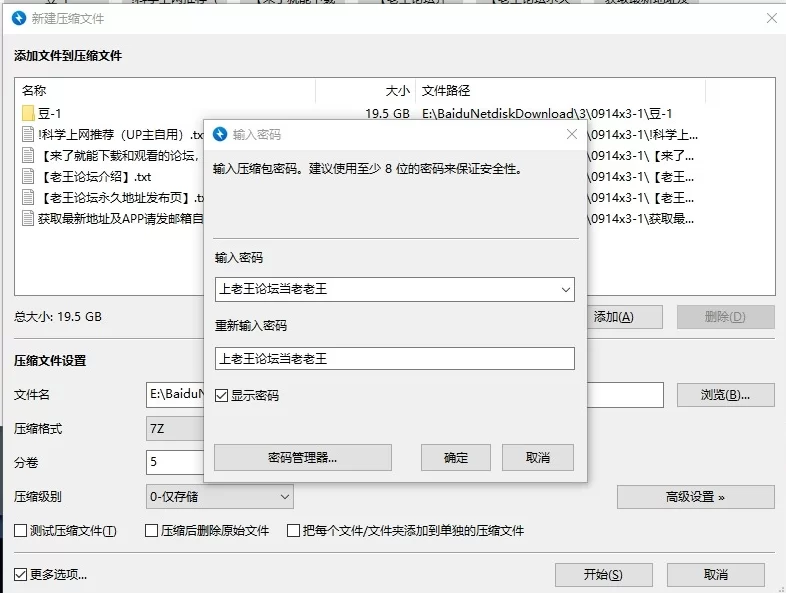Select the !科学上网推荐（UP主自用）file name

point(120,135)
